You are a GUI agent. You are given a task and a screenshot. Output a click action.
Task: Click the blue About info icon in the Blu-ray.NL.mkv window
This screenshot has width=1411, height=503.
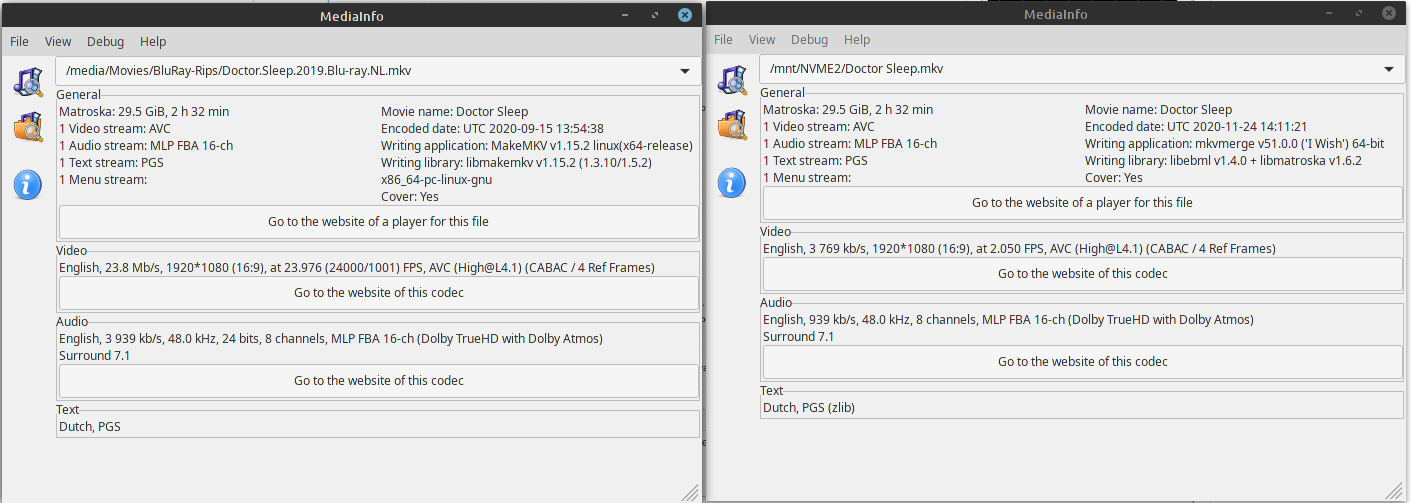[28, 184]
